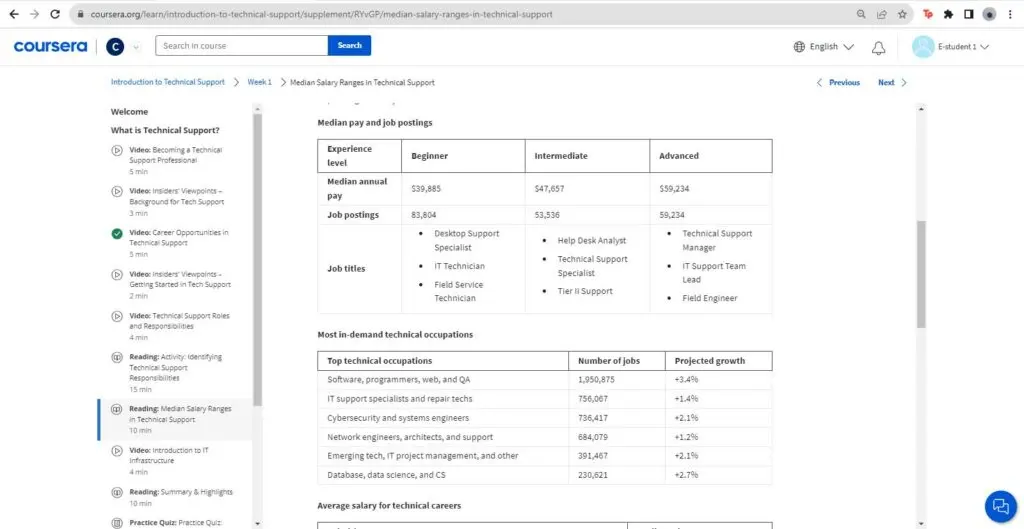Image resolution: width=1024 pixels, height=529 pixels.
Task: Click reading icon for Summary & Highlights
Action: 117,492
